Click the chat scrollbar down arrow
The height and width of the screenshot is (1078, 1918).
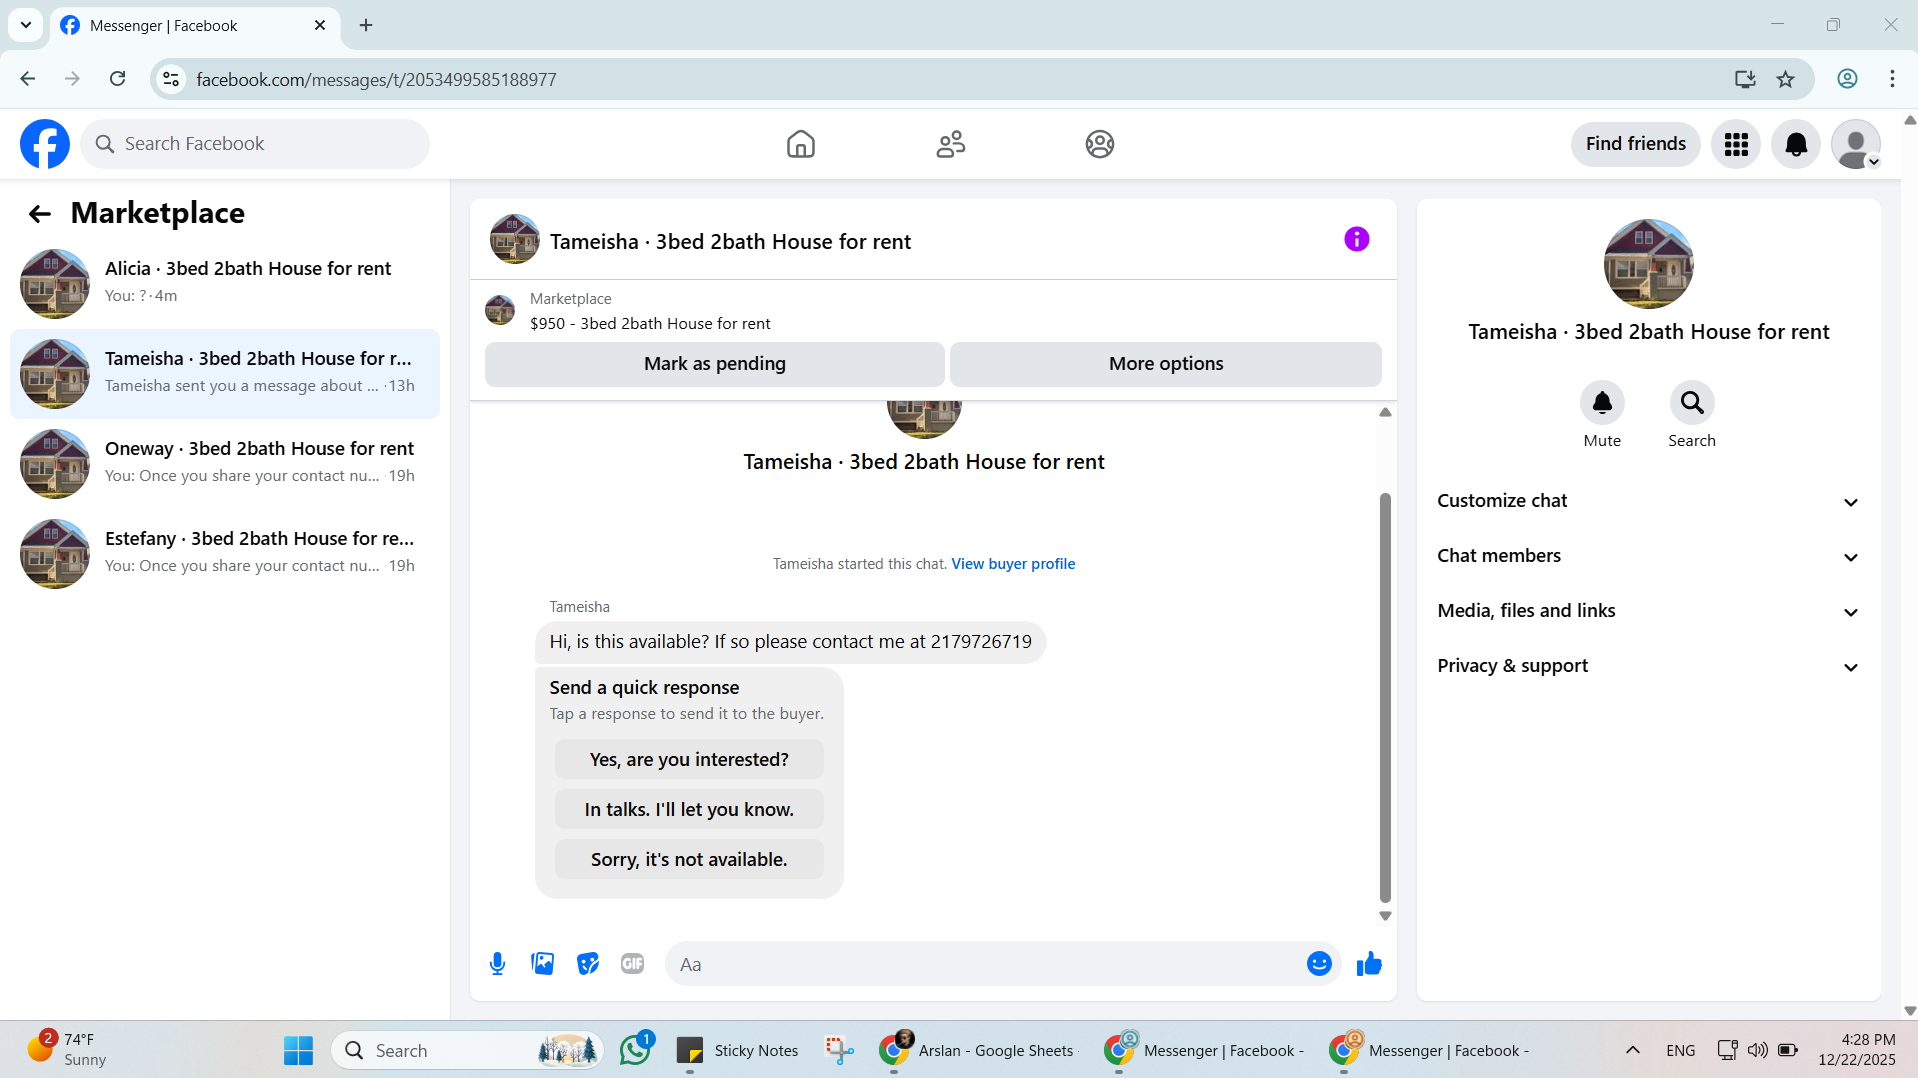point(1385,916)
